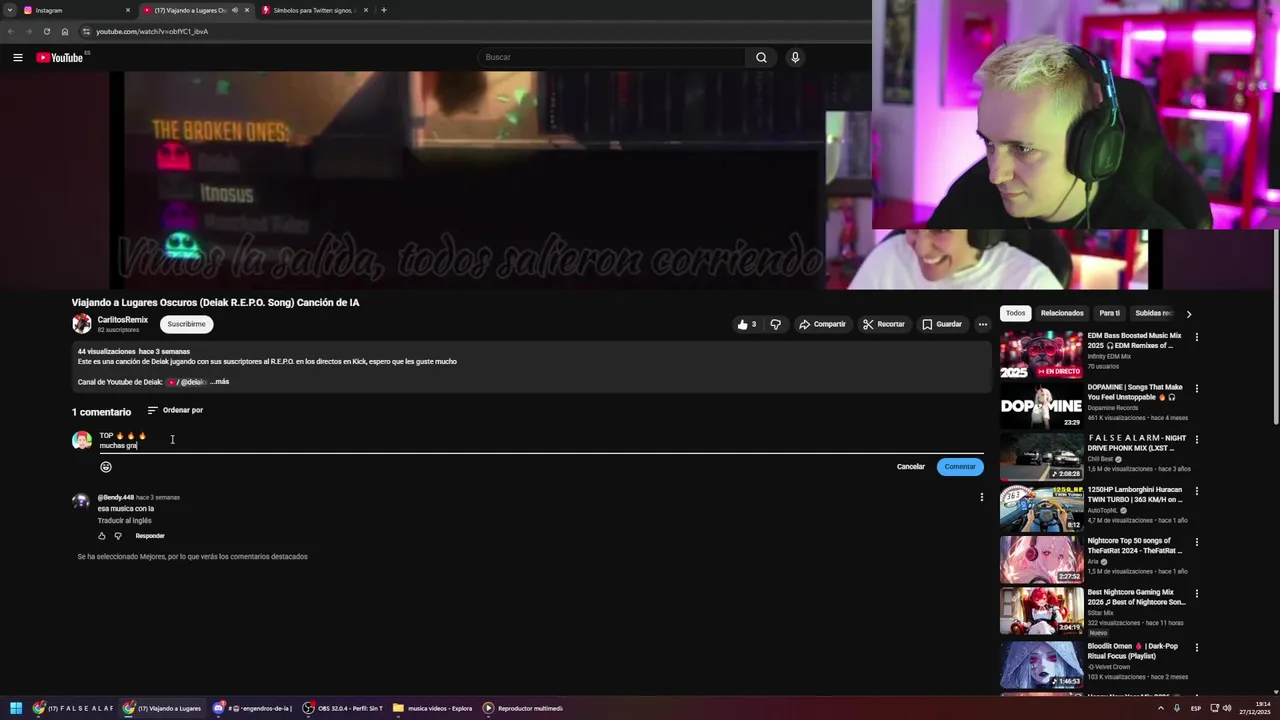Open Reproductor multimedia from taskbar

point(523,708)
